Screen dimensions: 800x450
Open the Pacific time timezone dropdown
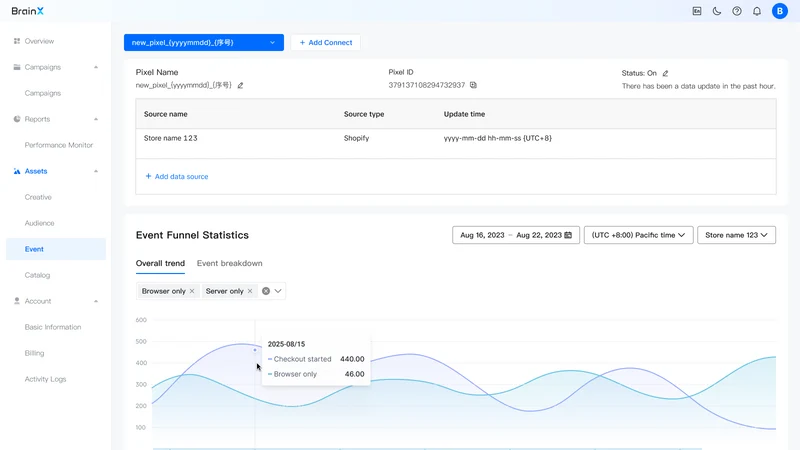(638, 235)
